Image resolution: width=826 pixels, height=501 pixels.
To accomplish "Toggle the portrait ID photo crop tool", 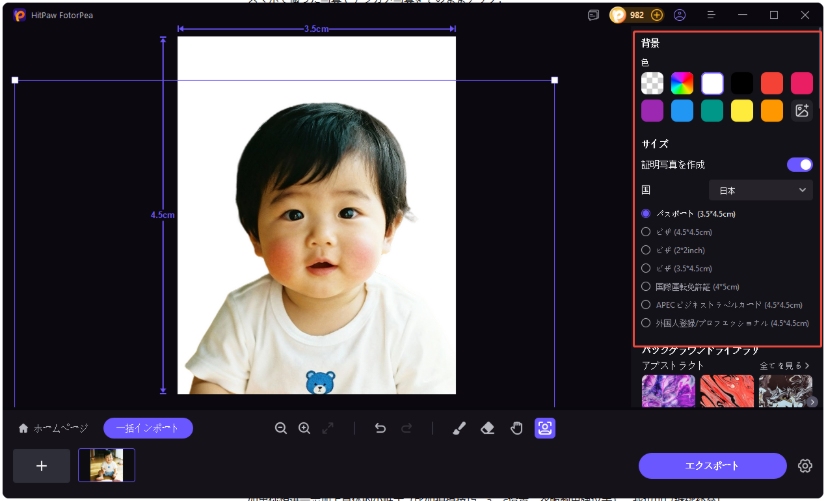I will (x=545, y=428).
